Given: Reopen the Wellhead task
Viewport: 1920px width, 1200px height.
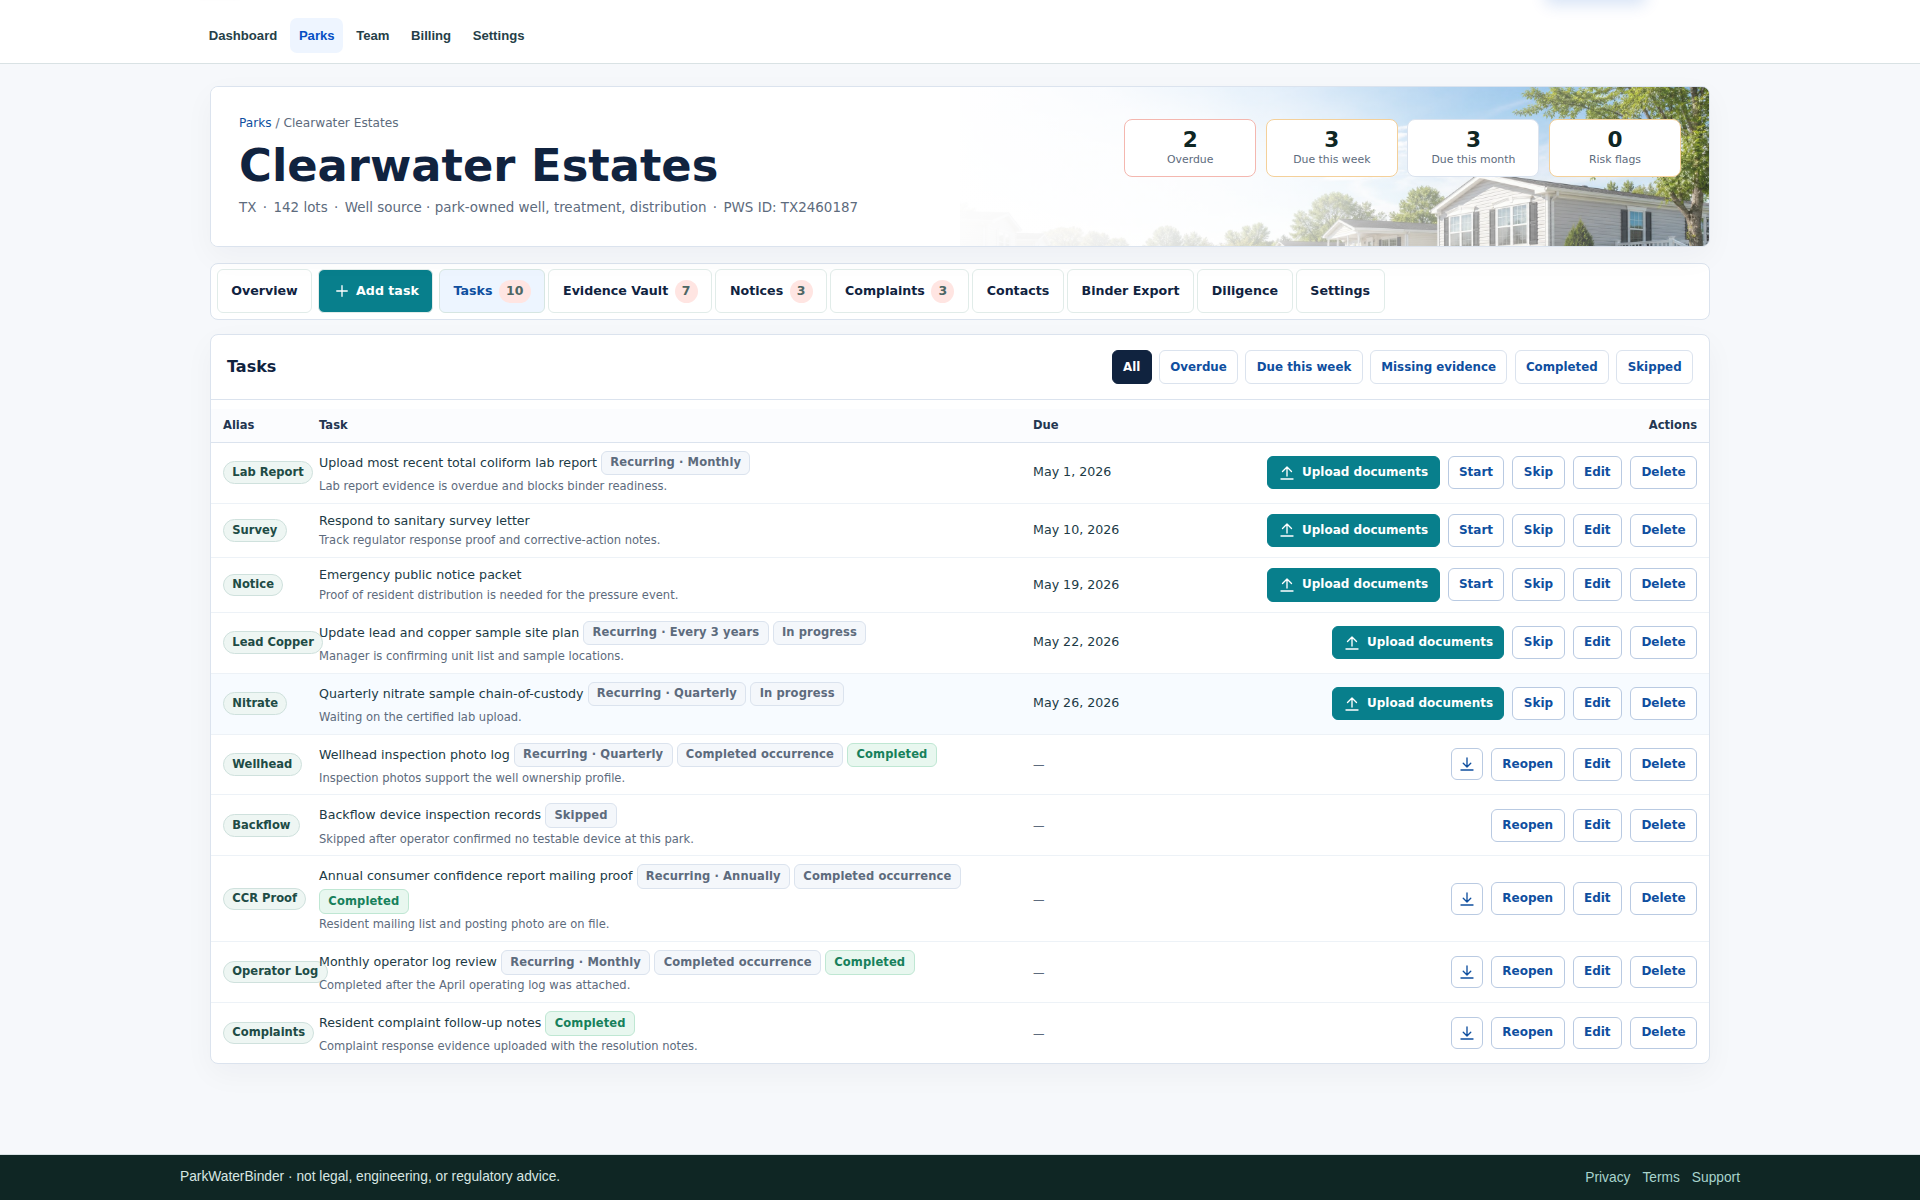Looking at the screenshot, I should pyautogui.click(x=1527, y=764).
